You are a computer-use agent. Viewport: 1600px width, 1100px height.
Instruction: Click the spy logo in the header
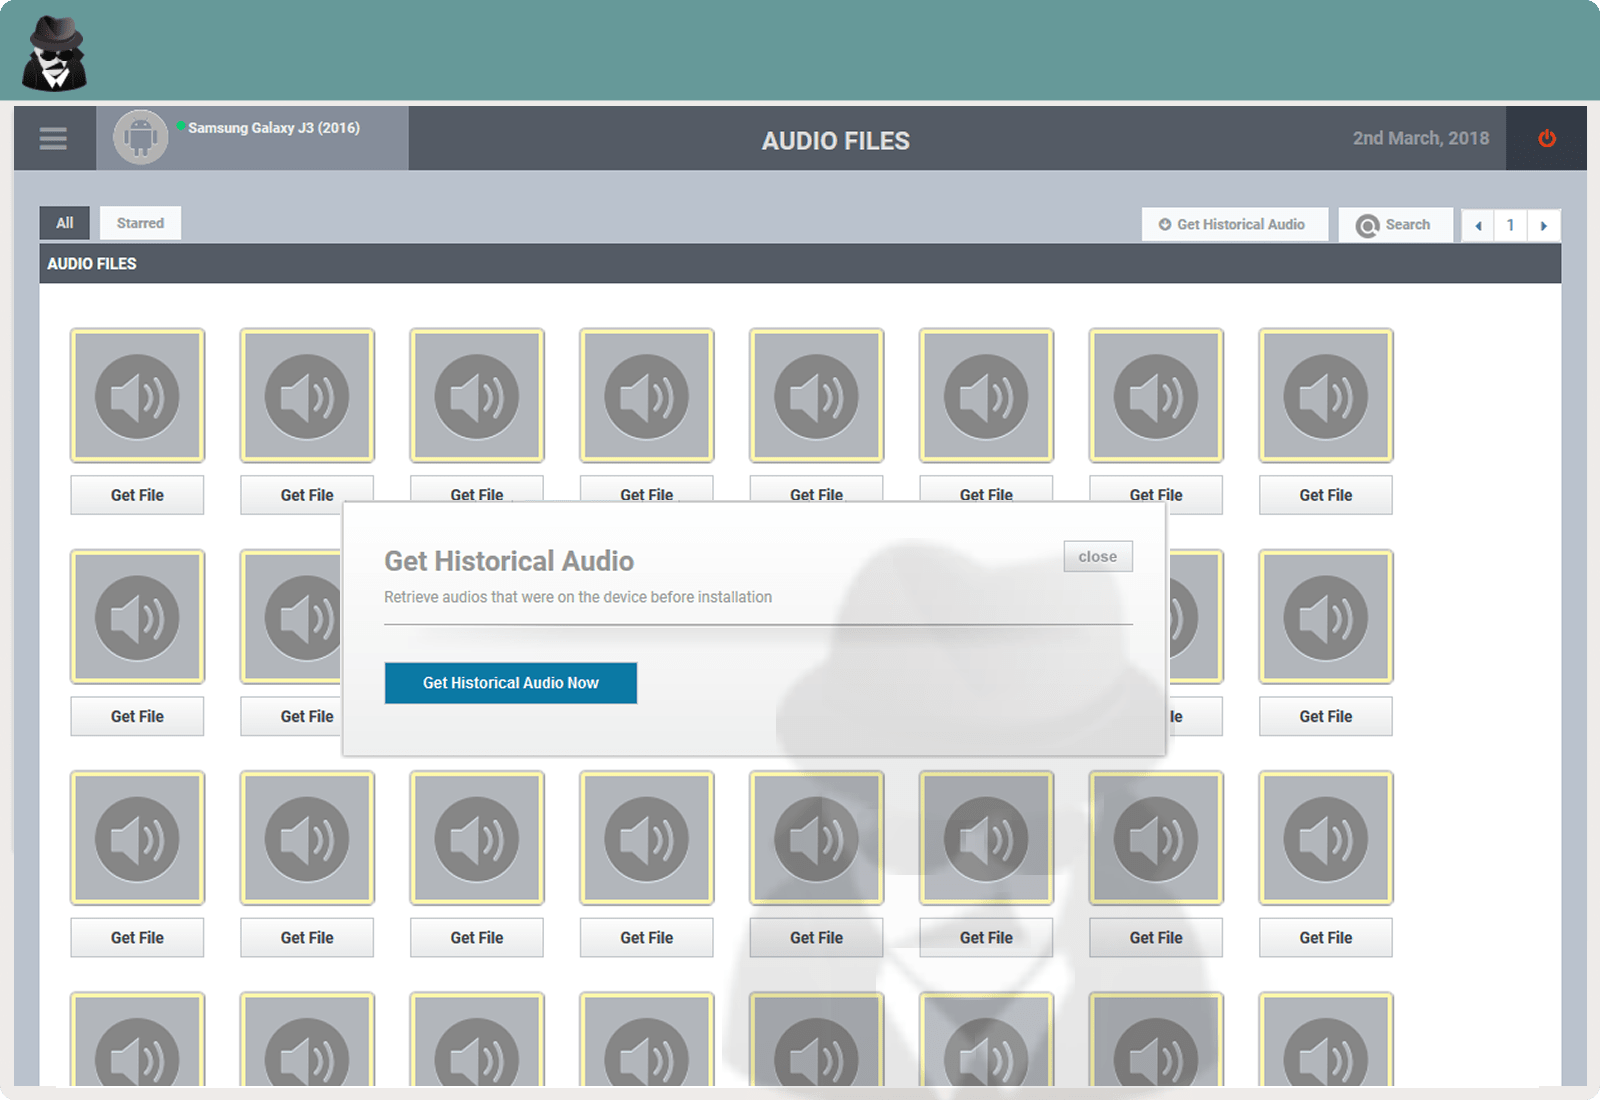coord(53,51)
